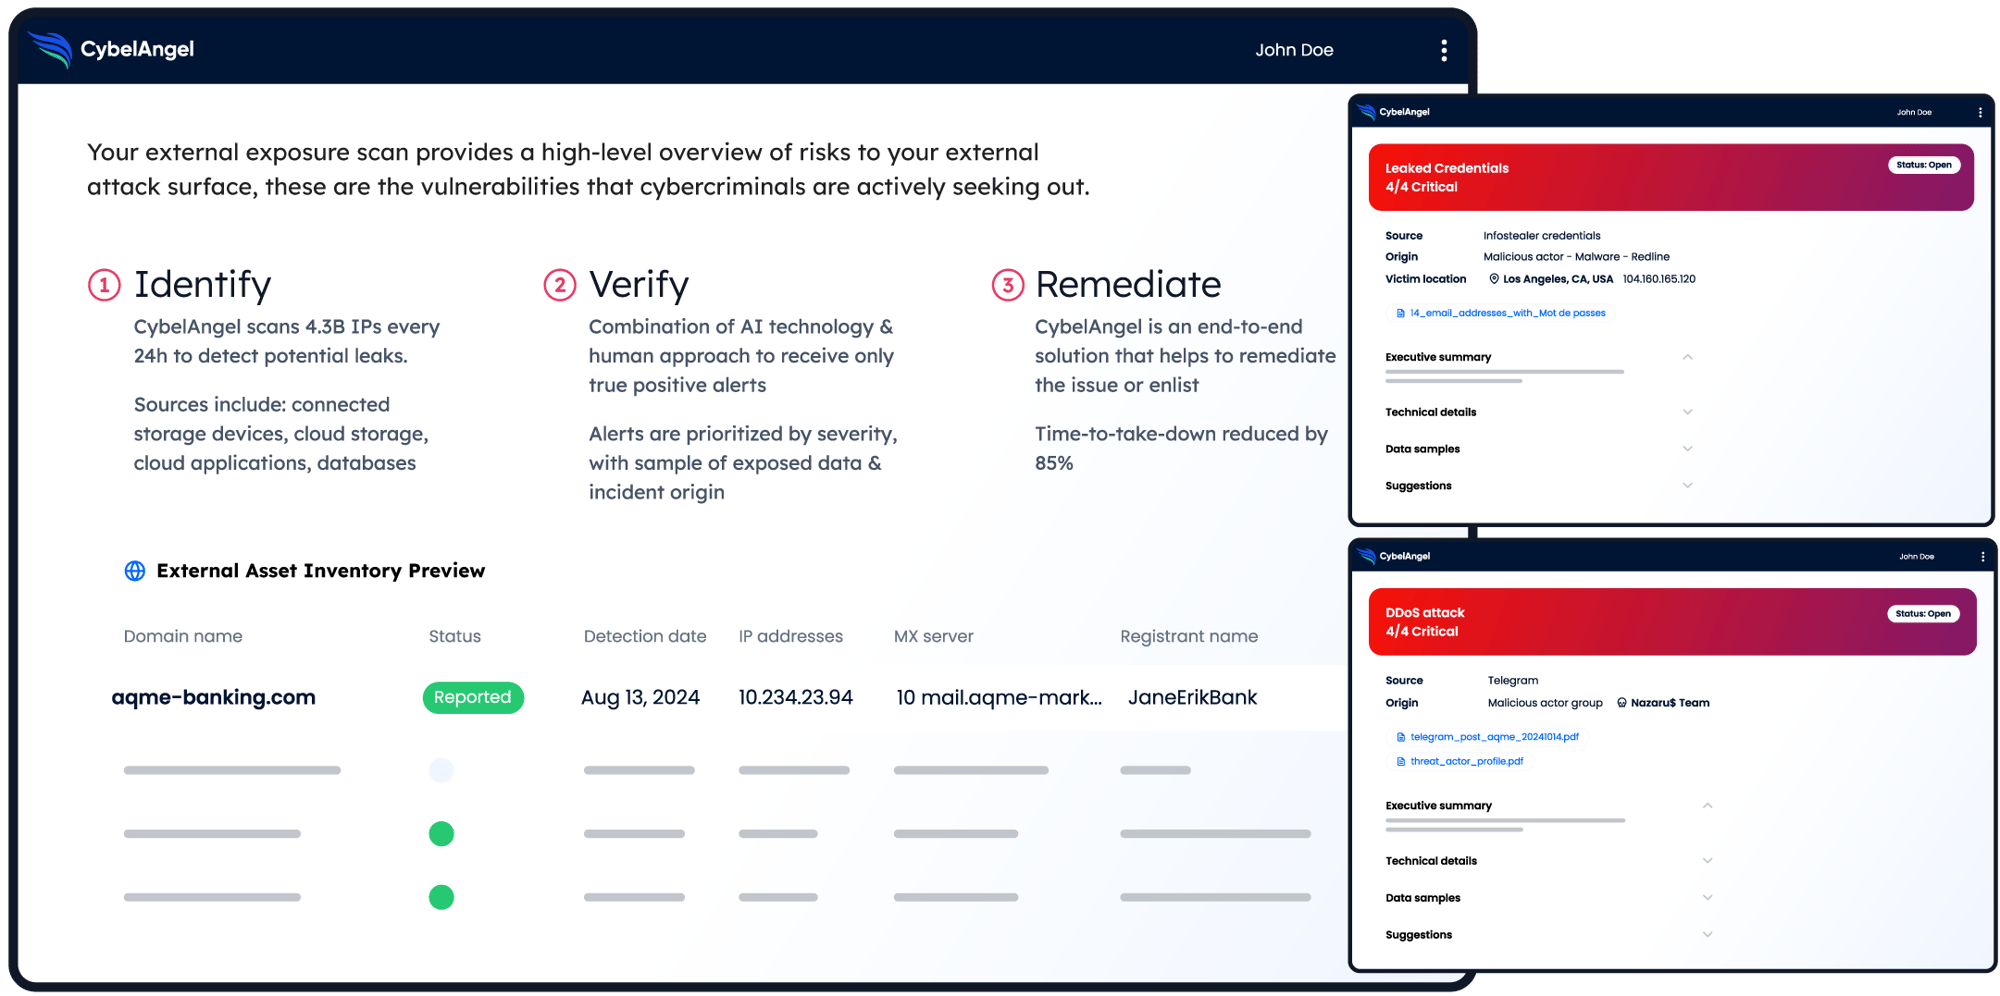The width and height of the screenshot is (2000, 996).
Task: Click file icon beside 14_email_addresses_with_Mot de passes
Action: pyautogui.click(x=1400, y=313)
